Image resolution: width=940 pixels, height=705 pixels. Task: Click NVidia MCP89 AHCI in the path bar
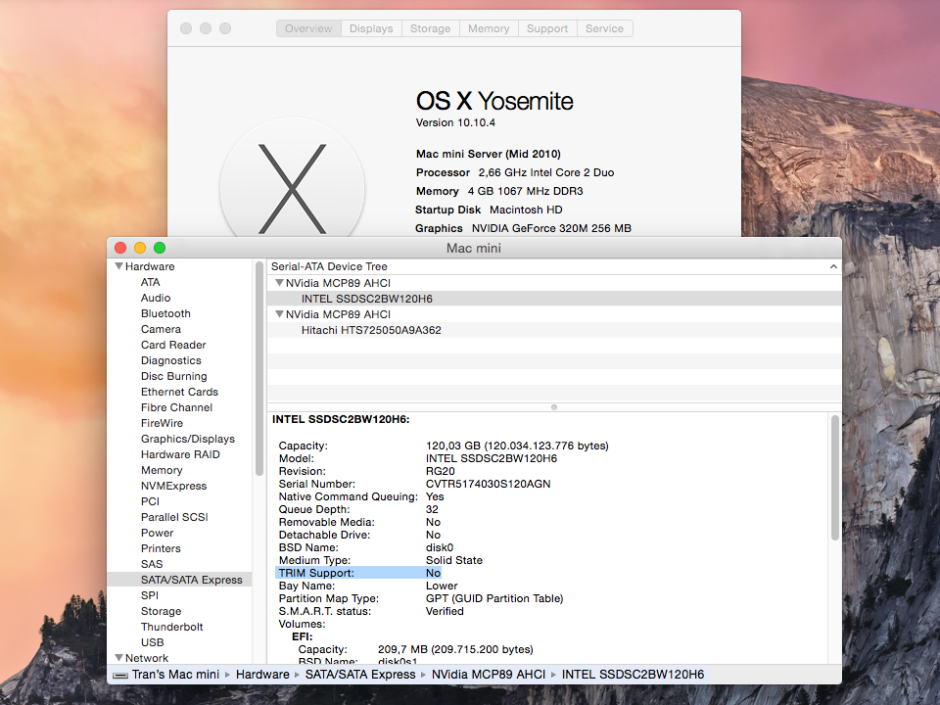pyautogui.click(x=489, y=674)
